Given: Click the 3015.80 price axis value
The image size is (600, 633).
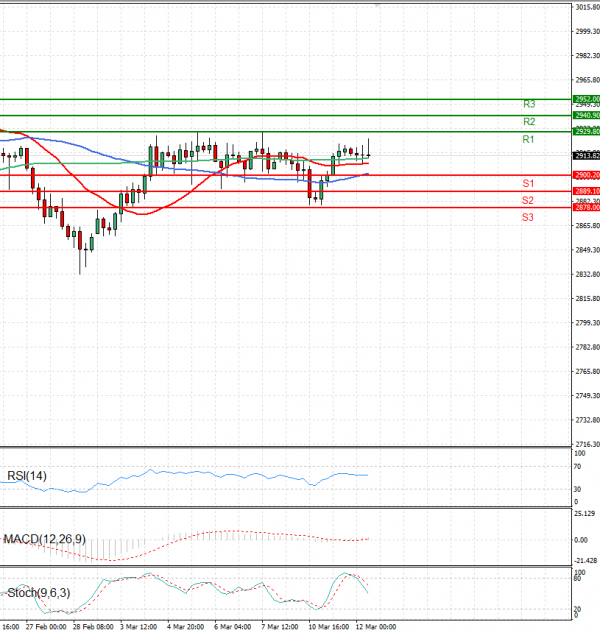Looking at the screenshot, I should 587,7.
